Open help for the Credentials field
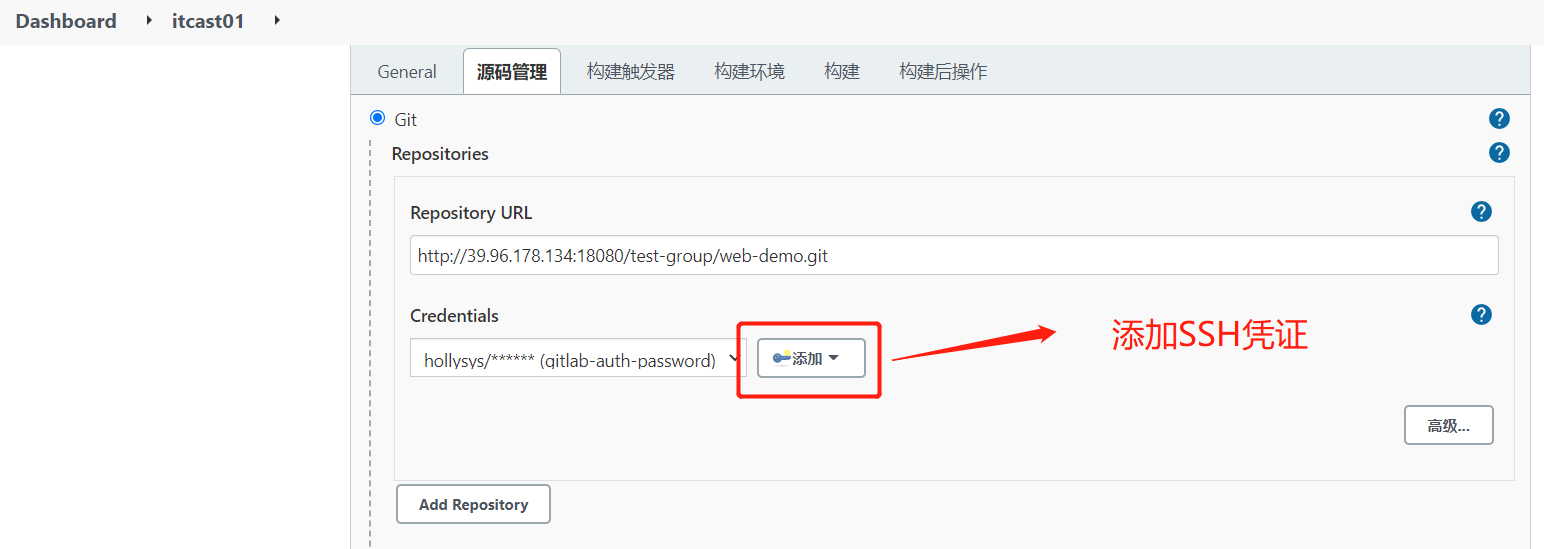The height and width of the screenshot is (549, 1544). click(x=1481, y=315)
